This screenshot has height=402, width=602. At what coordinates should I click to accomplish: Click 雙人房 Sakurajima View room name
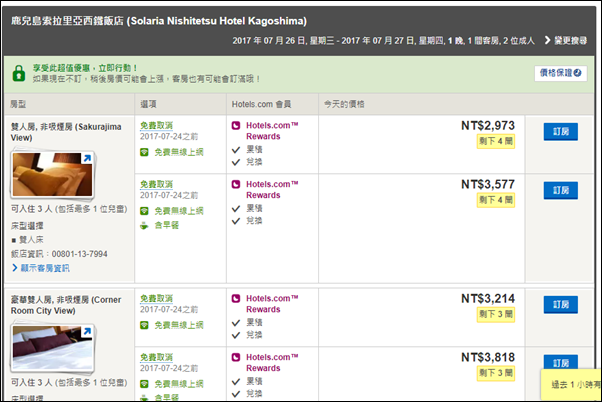[66, 132]
